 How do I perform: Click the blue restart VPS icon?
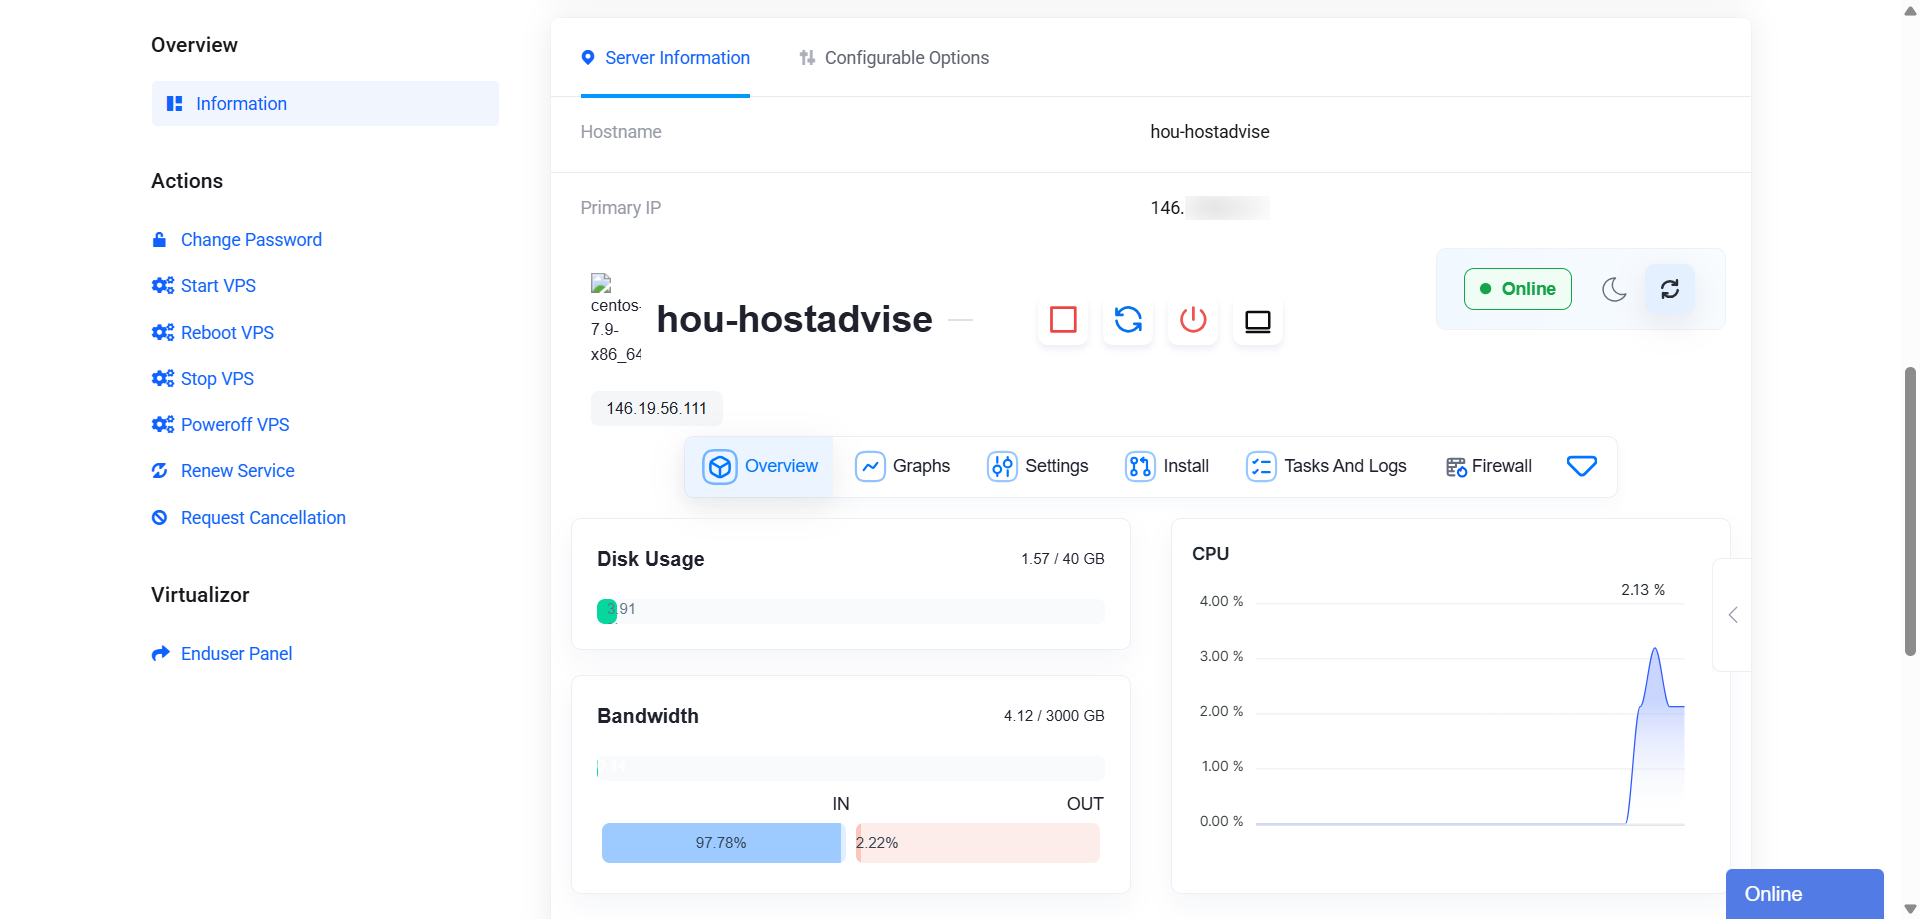[1128, 320]
